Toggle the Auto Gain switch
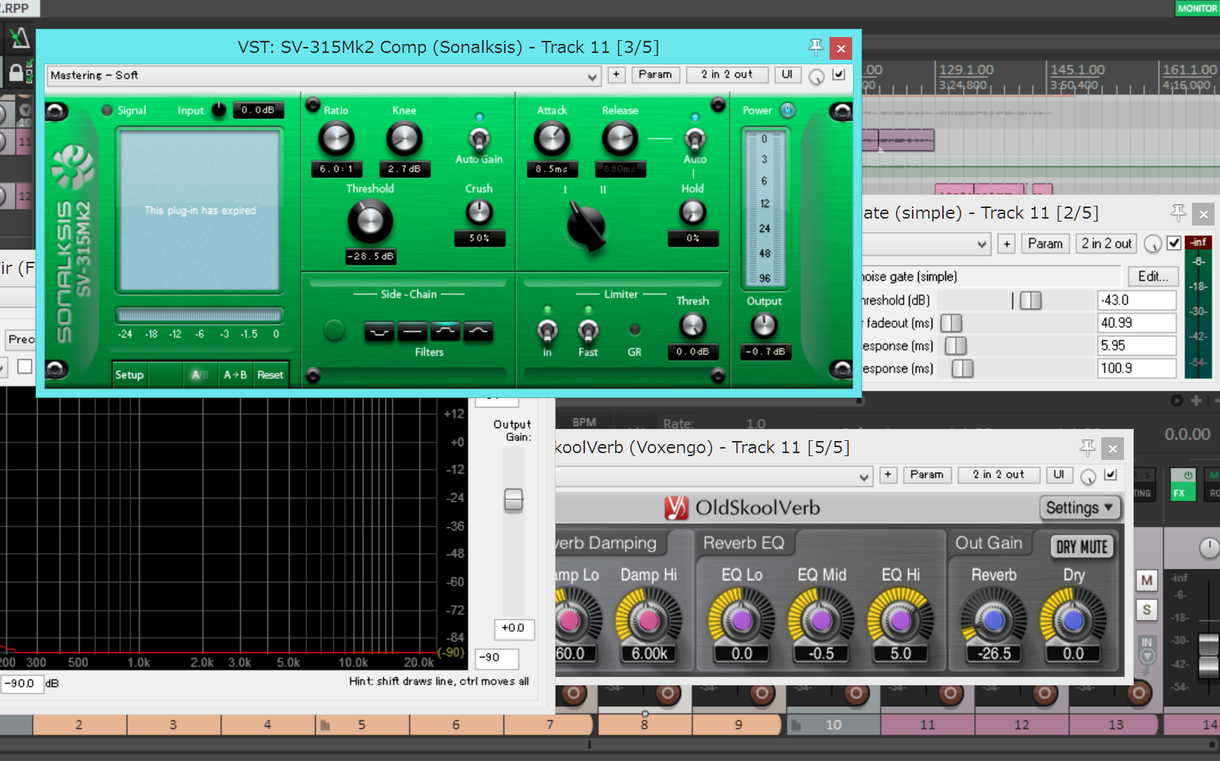The image size is (1220, 761). (479, 138)
